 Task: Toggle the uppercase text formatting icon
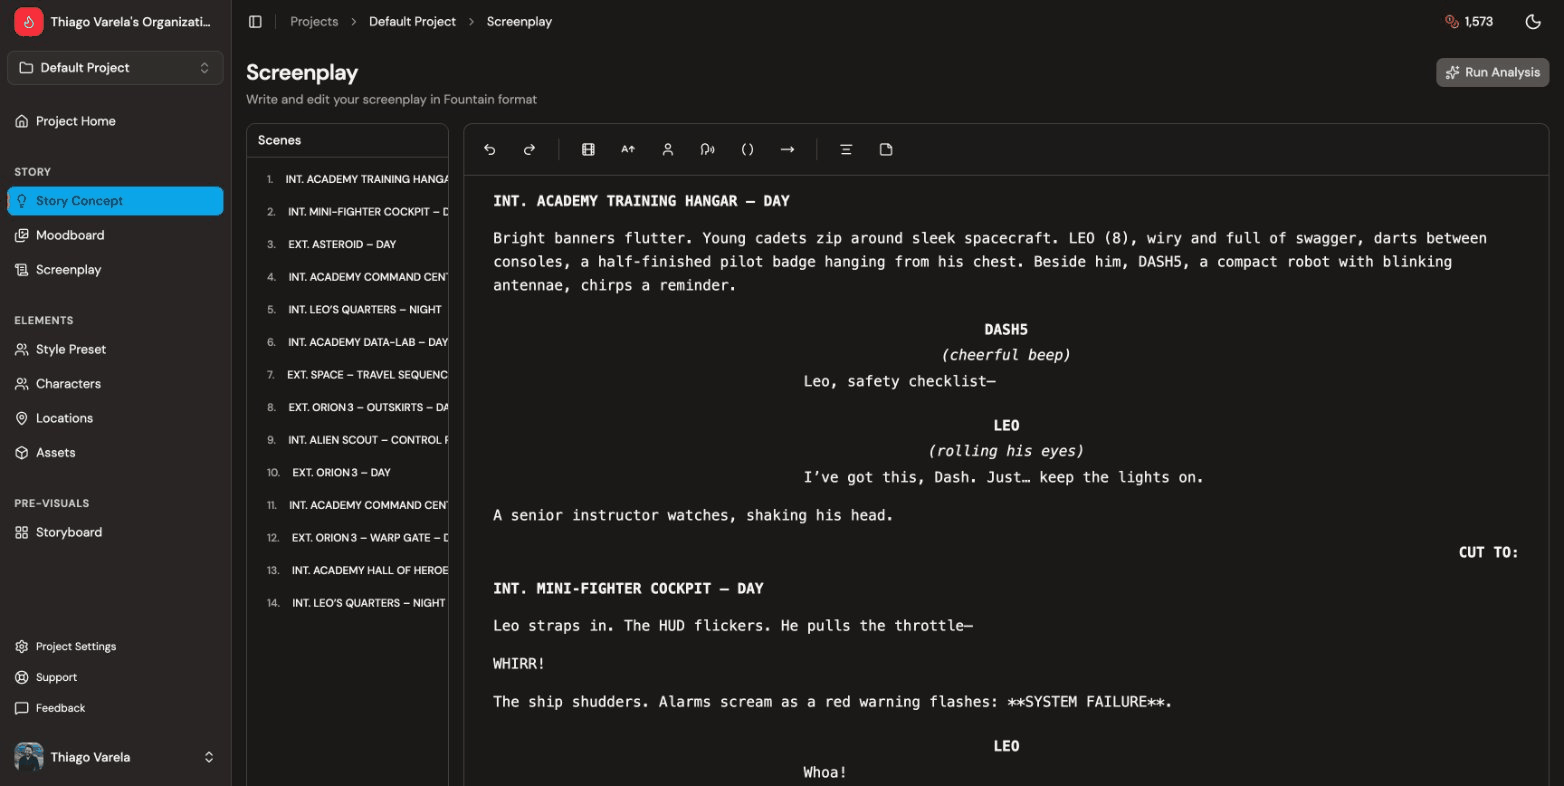point(627,149)
